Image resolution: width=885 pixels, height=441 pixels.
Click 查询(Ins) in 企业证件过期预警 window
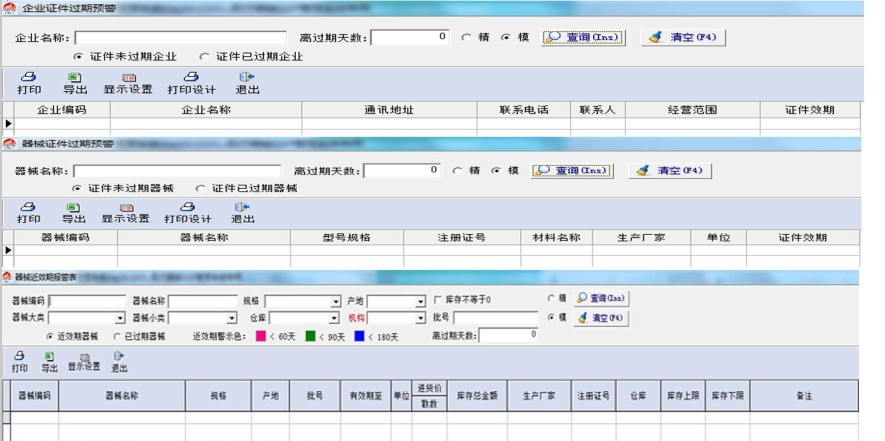pyautogui.click(x=584, y=37)
